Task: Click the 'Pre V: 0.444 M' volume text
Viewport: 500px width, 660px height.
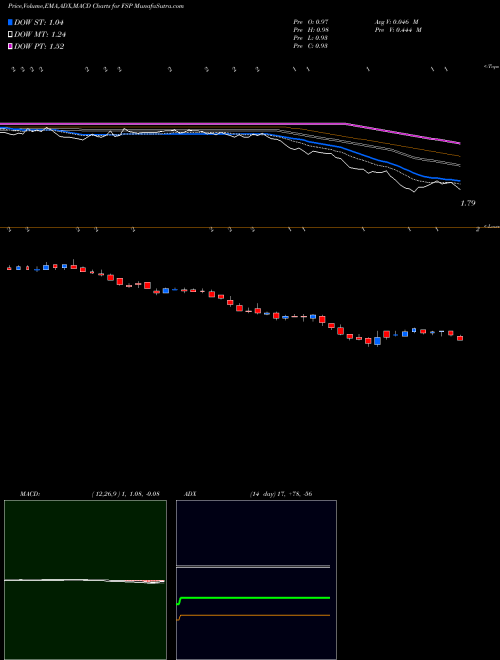Action: pos(398,30)
